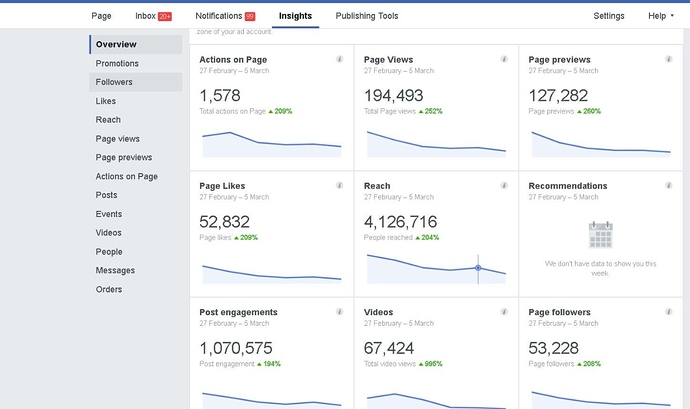Open info icon on Reach card

click(504, 185)
